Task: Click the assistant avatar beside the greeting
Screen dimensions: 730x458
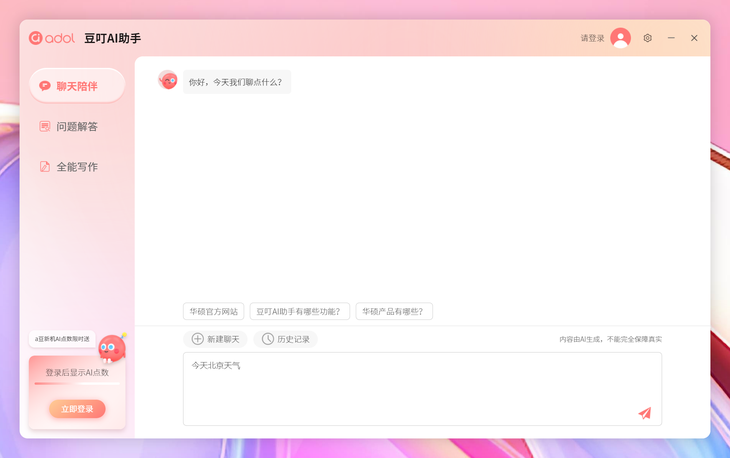Action: point(168,80)
